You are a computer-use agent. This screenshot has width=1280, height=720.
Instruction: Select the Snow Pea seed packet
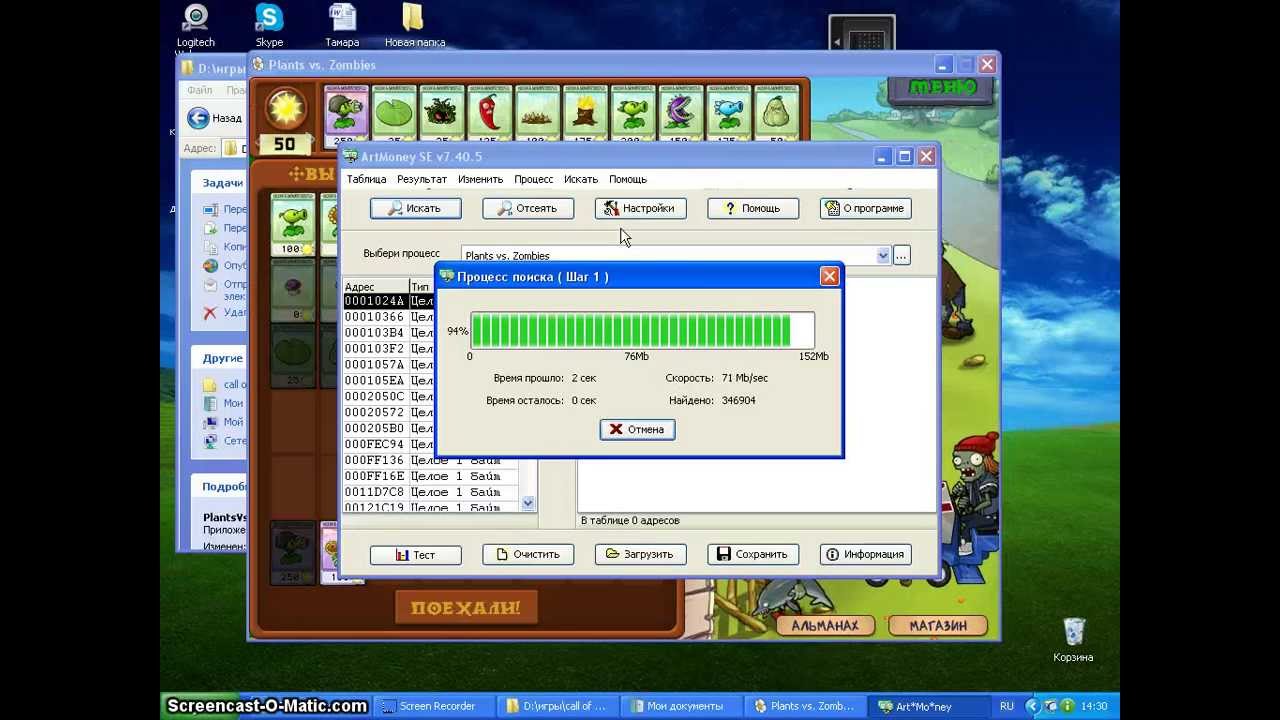729,115
